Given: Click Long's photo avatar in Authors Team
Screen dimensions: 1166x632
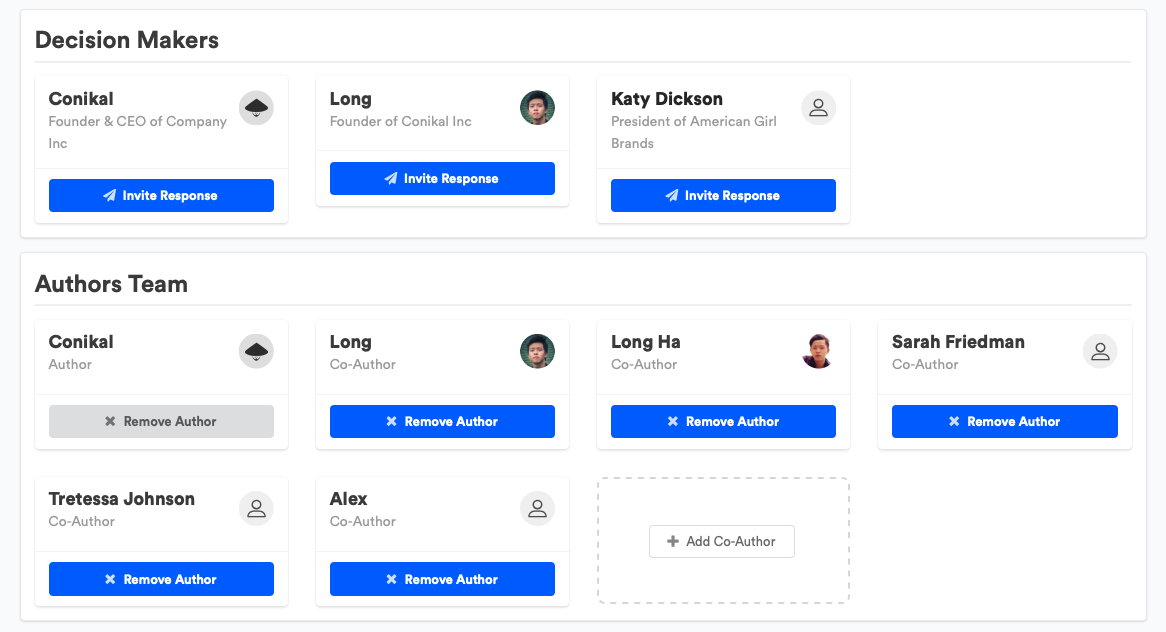Looking at the screenshot, I should pyautogui.click(x=537, y=351).
